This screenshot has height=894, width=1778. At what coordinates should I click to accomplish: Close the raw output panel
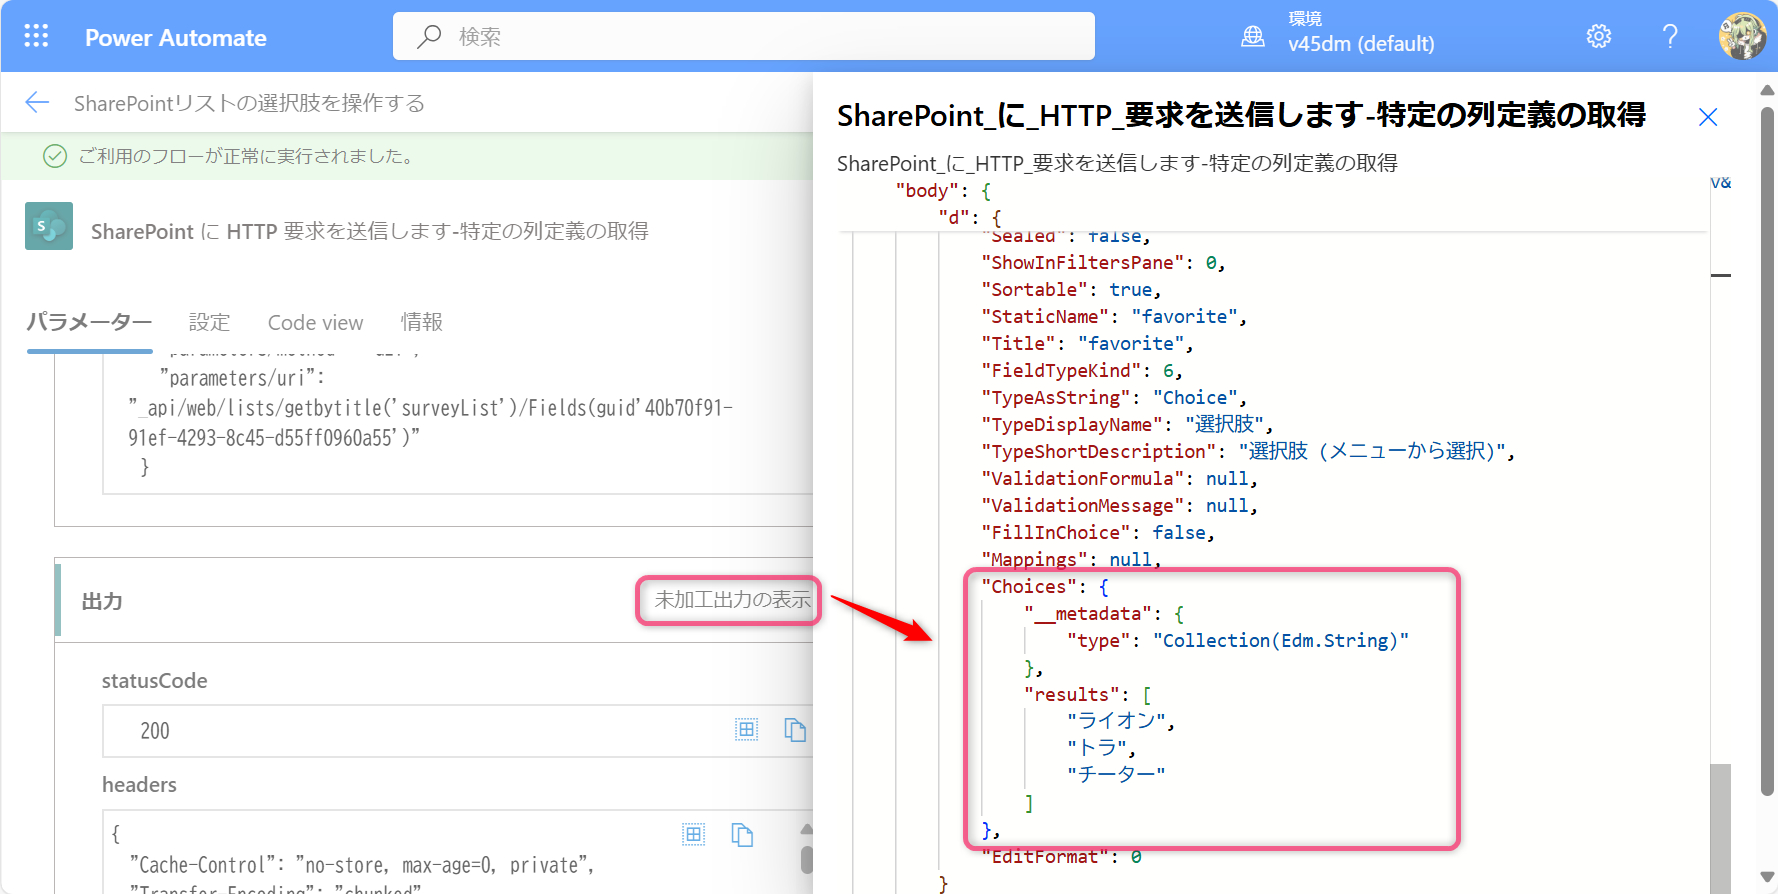(x=1708, y=117)
